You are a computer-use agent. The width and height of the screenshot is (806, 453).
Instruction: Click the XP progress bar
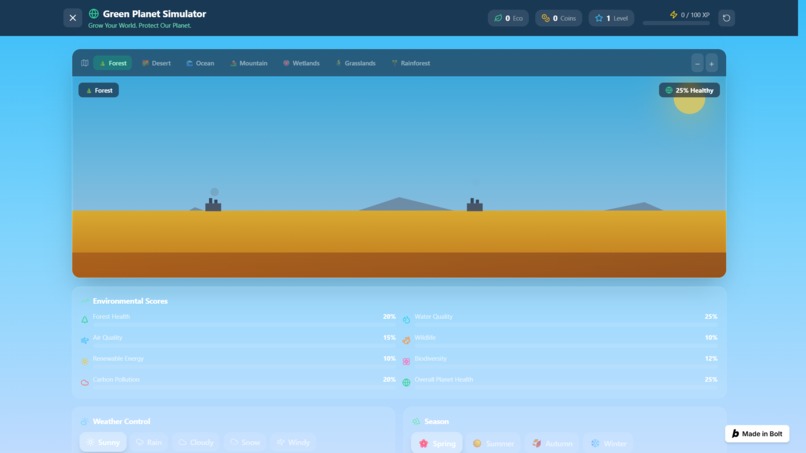tap(676, 23)
